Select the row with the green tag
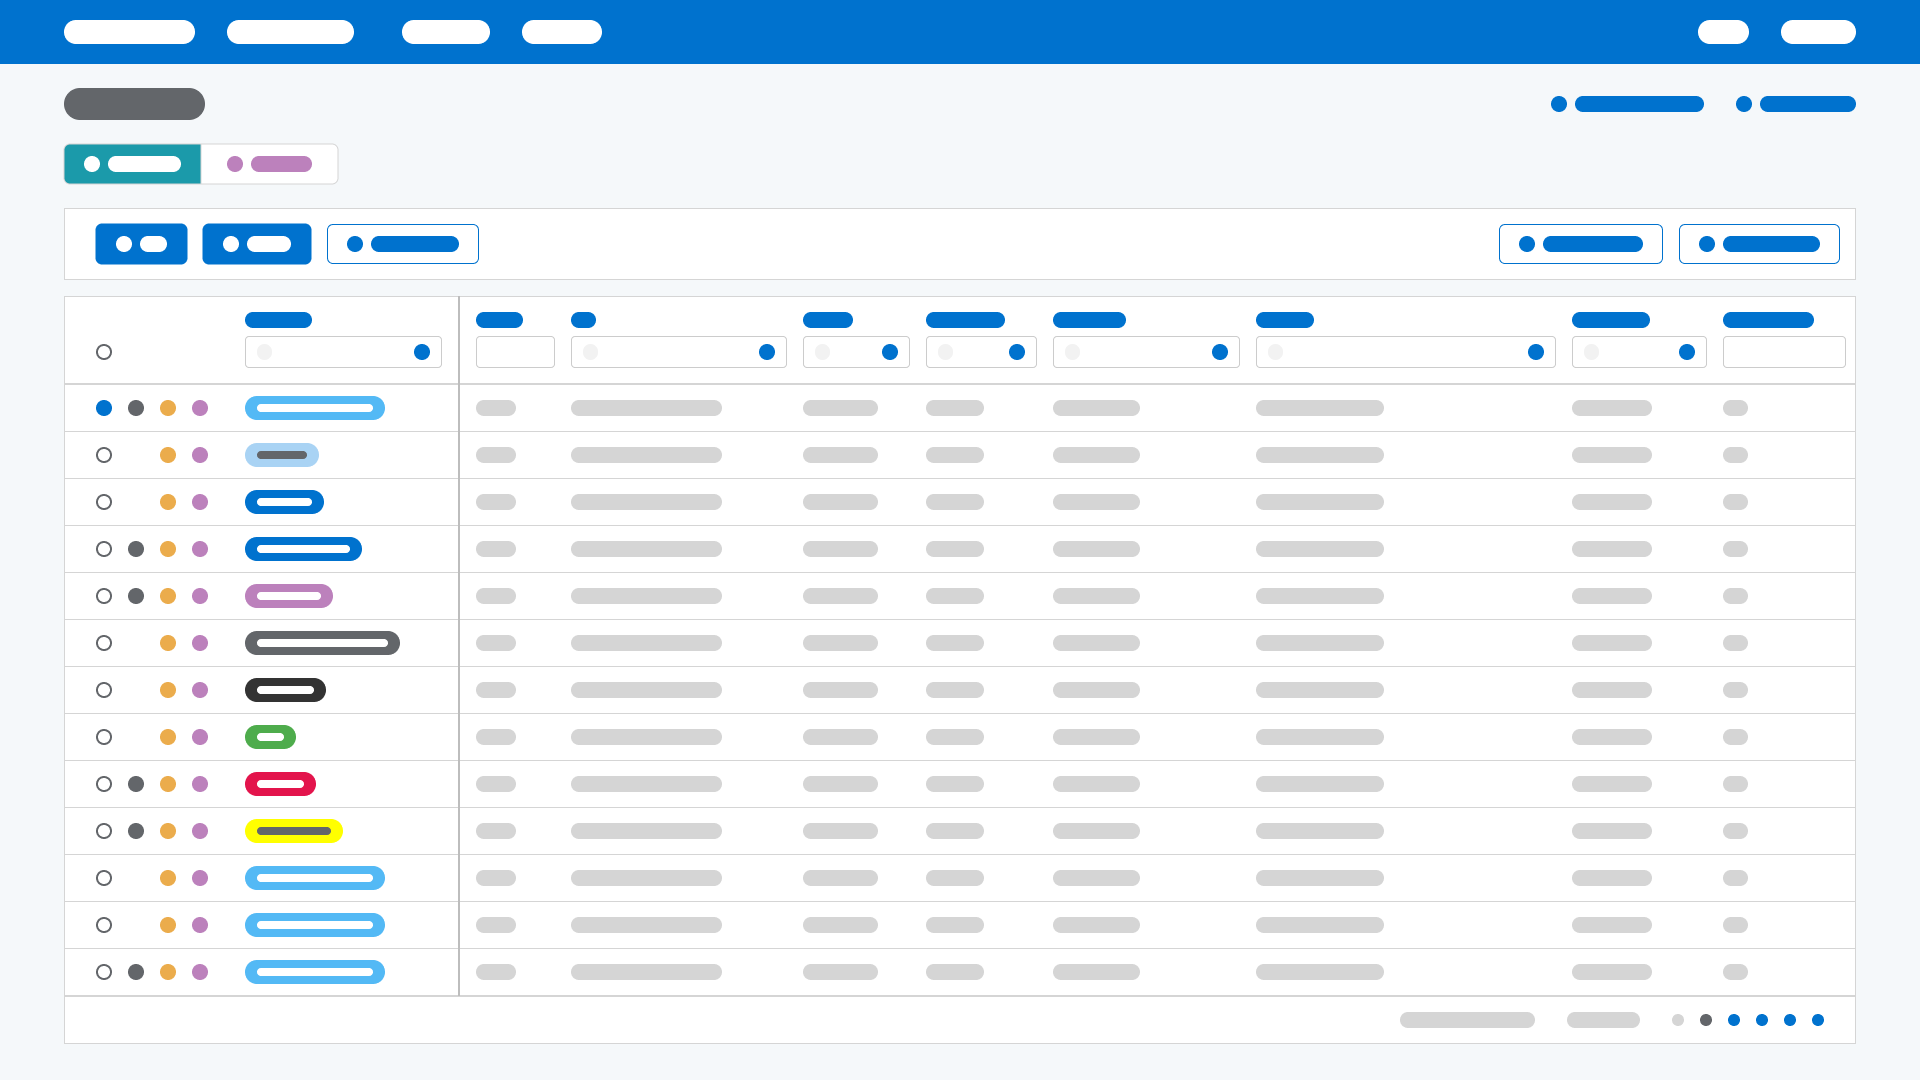Screen dimensions: 1920x1080 (104, 737)
